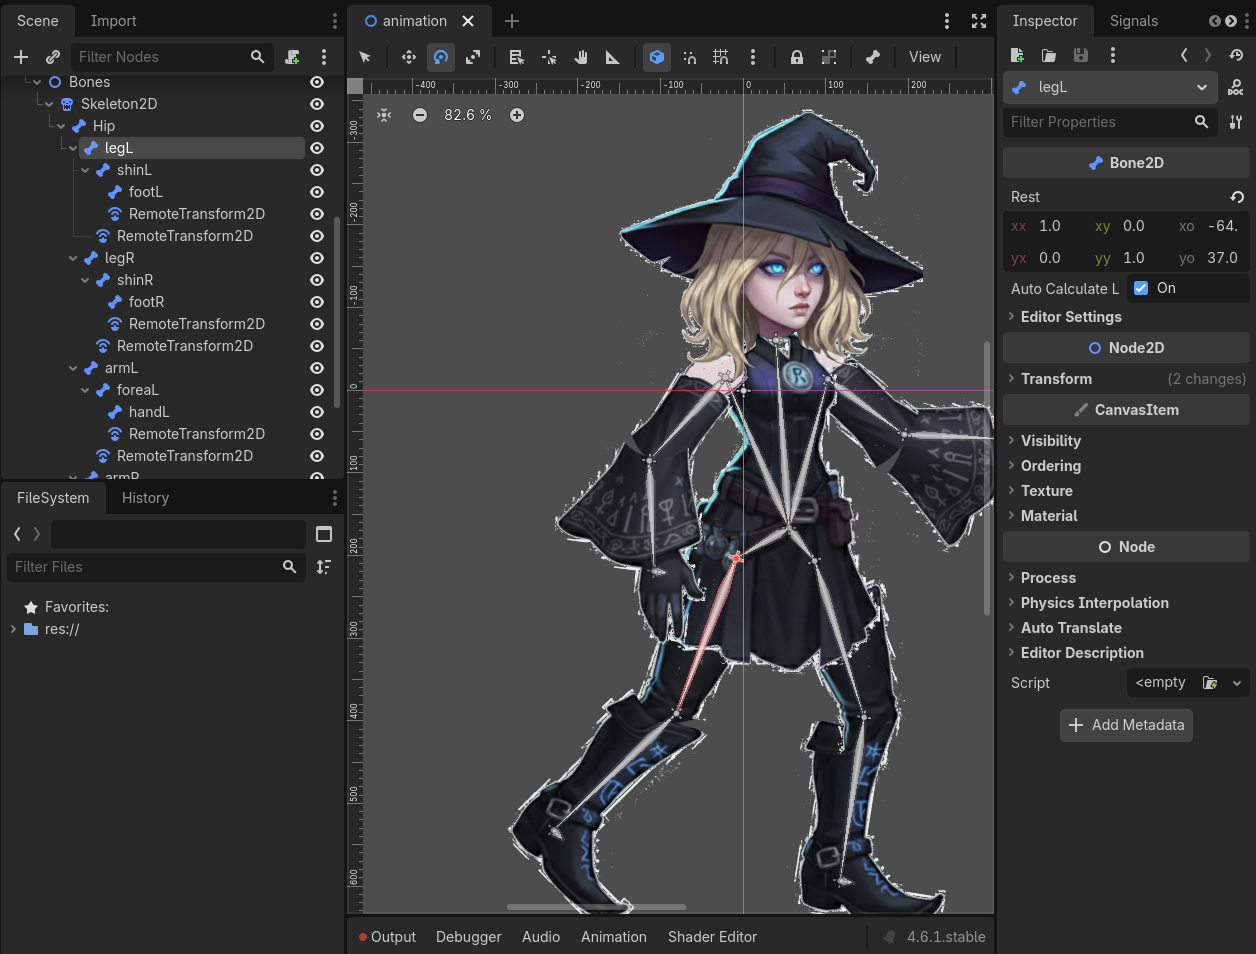Click the skeleton bone options icon
Image resolution: width=1256 pixels, height=954 pixels.
point(872,57)
